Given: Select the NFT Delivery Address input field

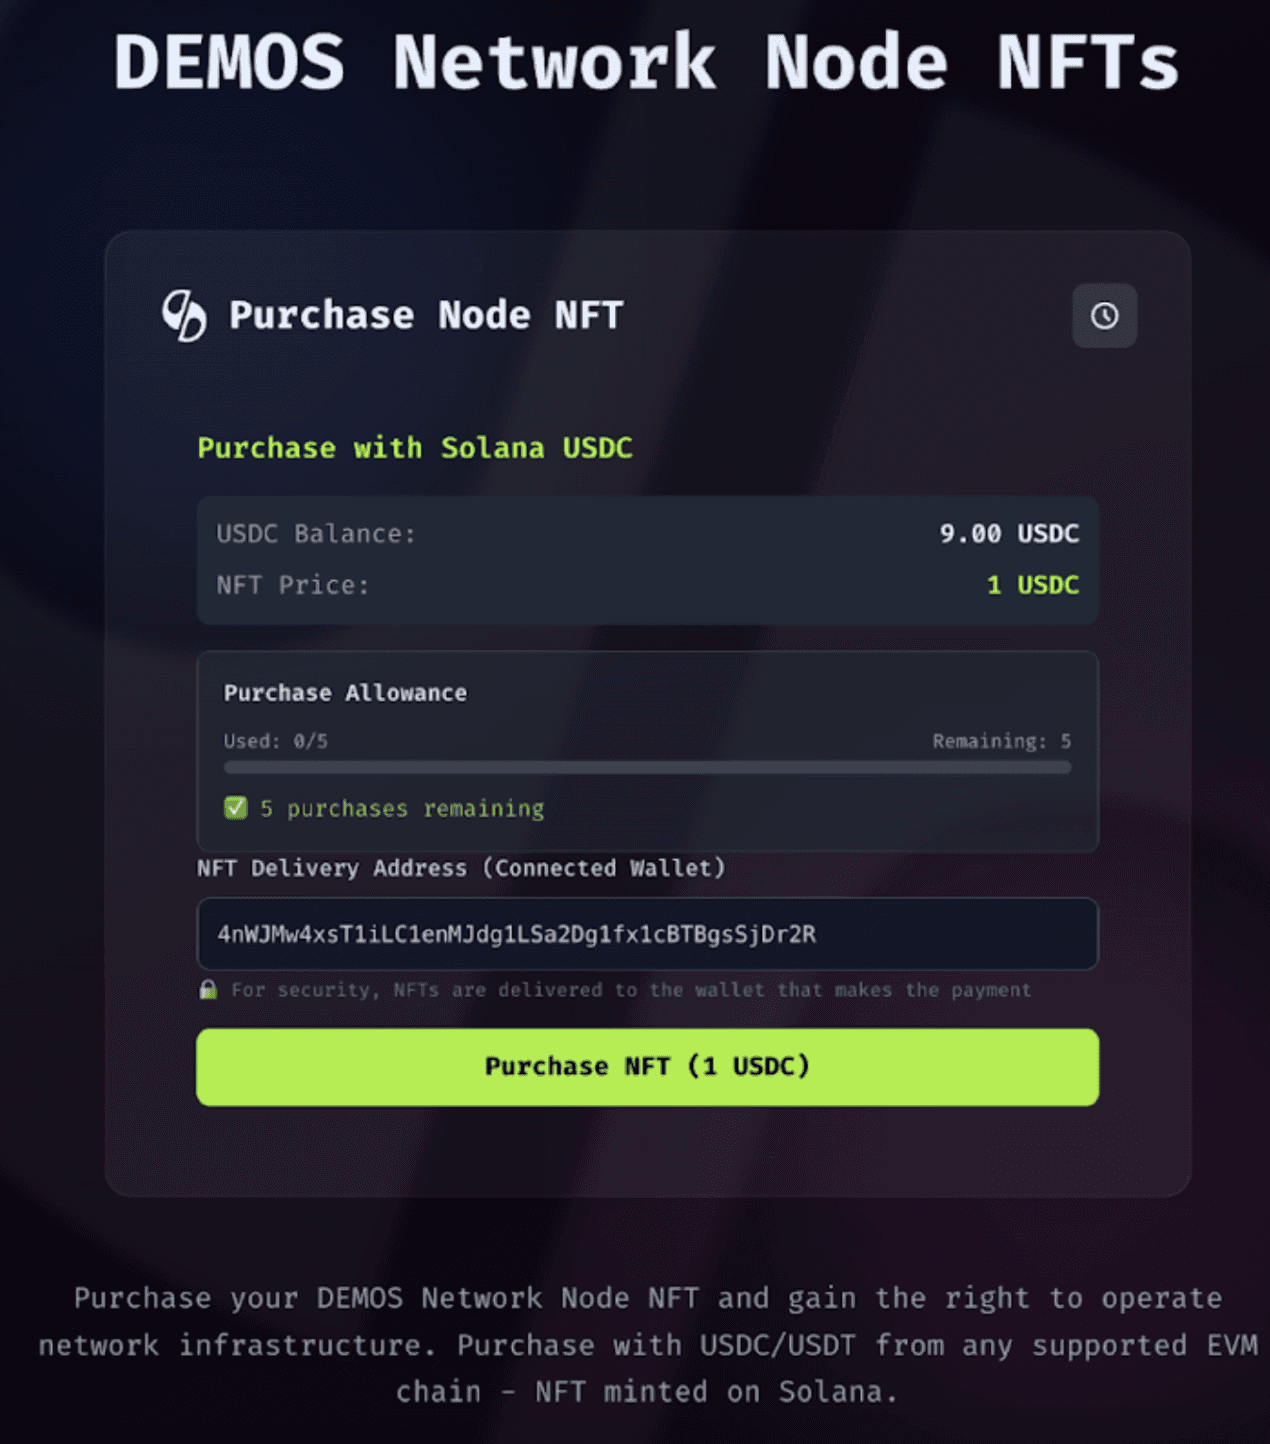Looking at the screenshot, I should (x=648, y=934).
